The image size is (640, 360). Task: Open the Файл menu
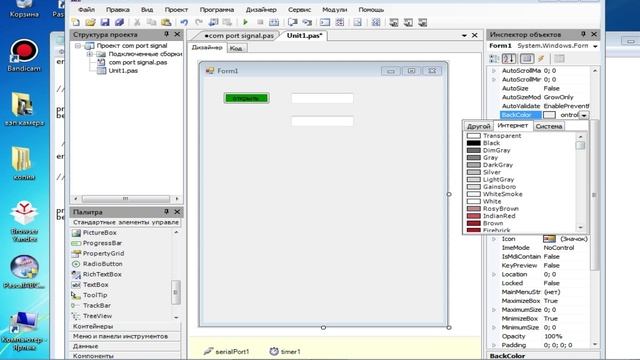87,9
